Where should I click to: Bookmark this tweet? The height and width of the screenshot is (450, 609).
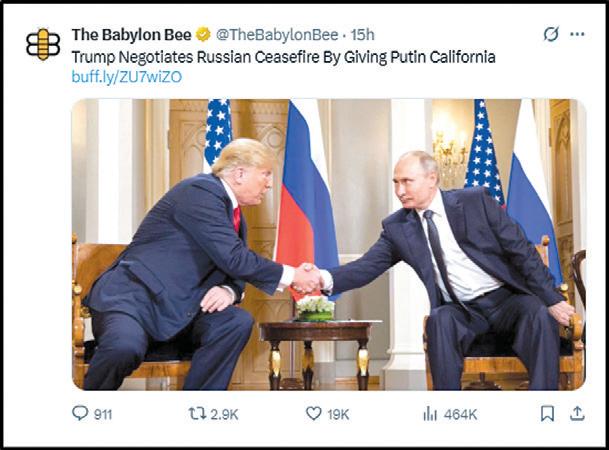pos(547,414)
